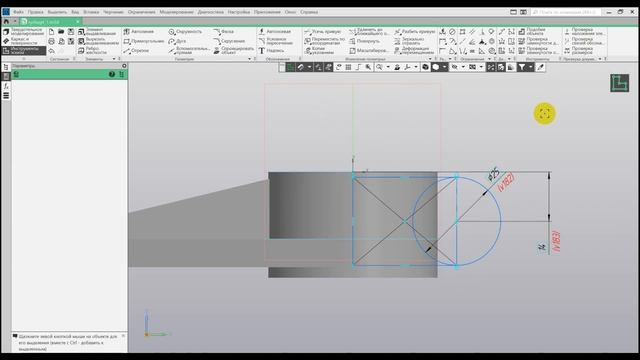Open the Вид menu
This screenshot has height=360, width=640.
coord(75,12)
